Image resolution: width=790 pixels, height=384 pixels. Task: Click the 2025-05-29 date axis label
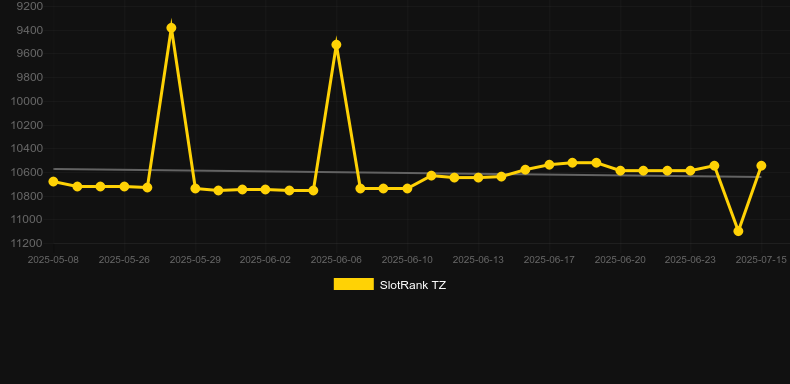point(195,260)
